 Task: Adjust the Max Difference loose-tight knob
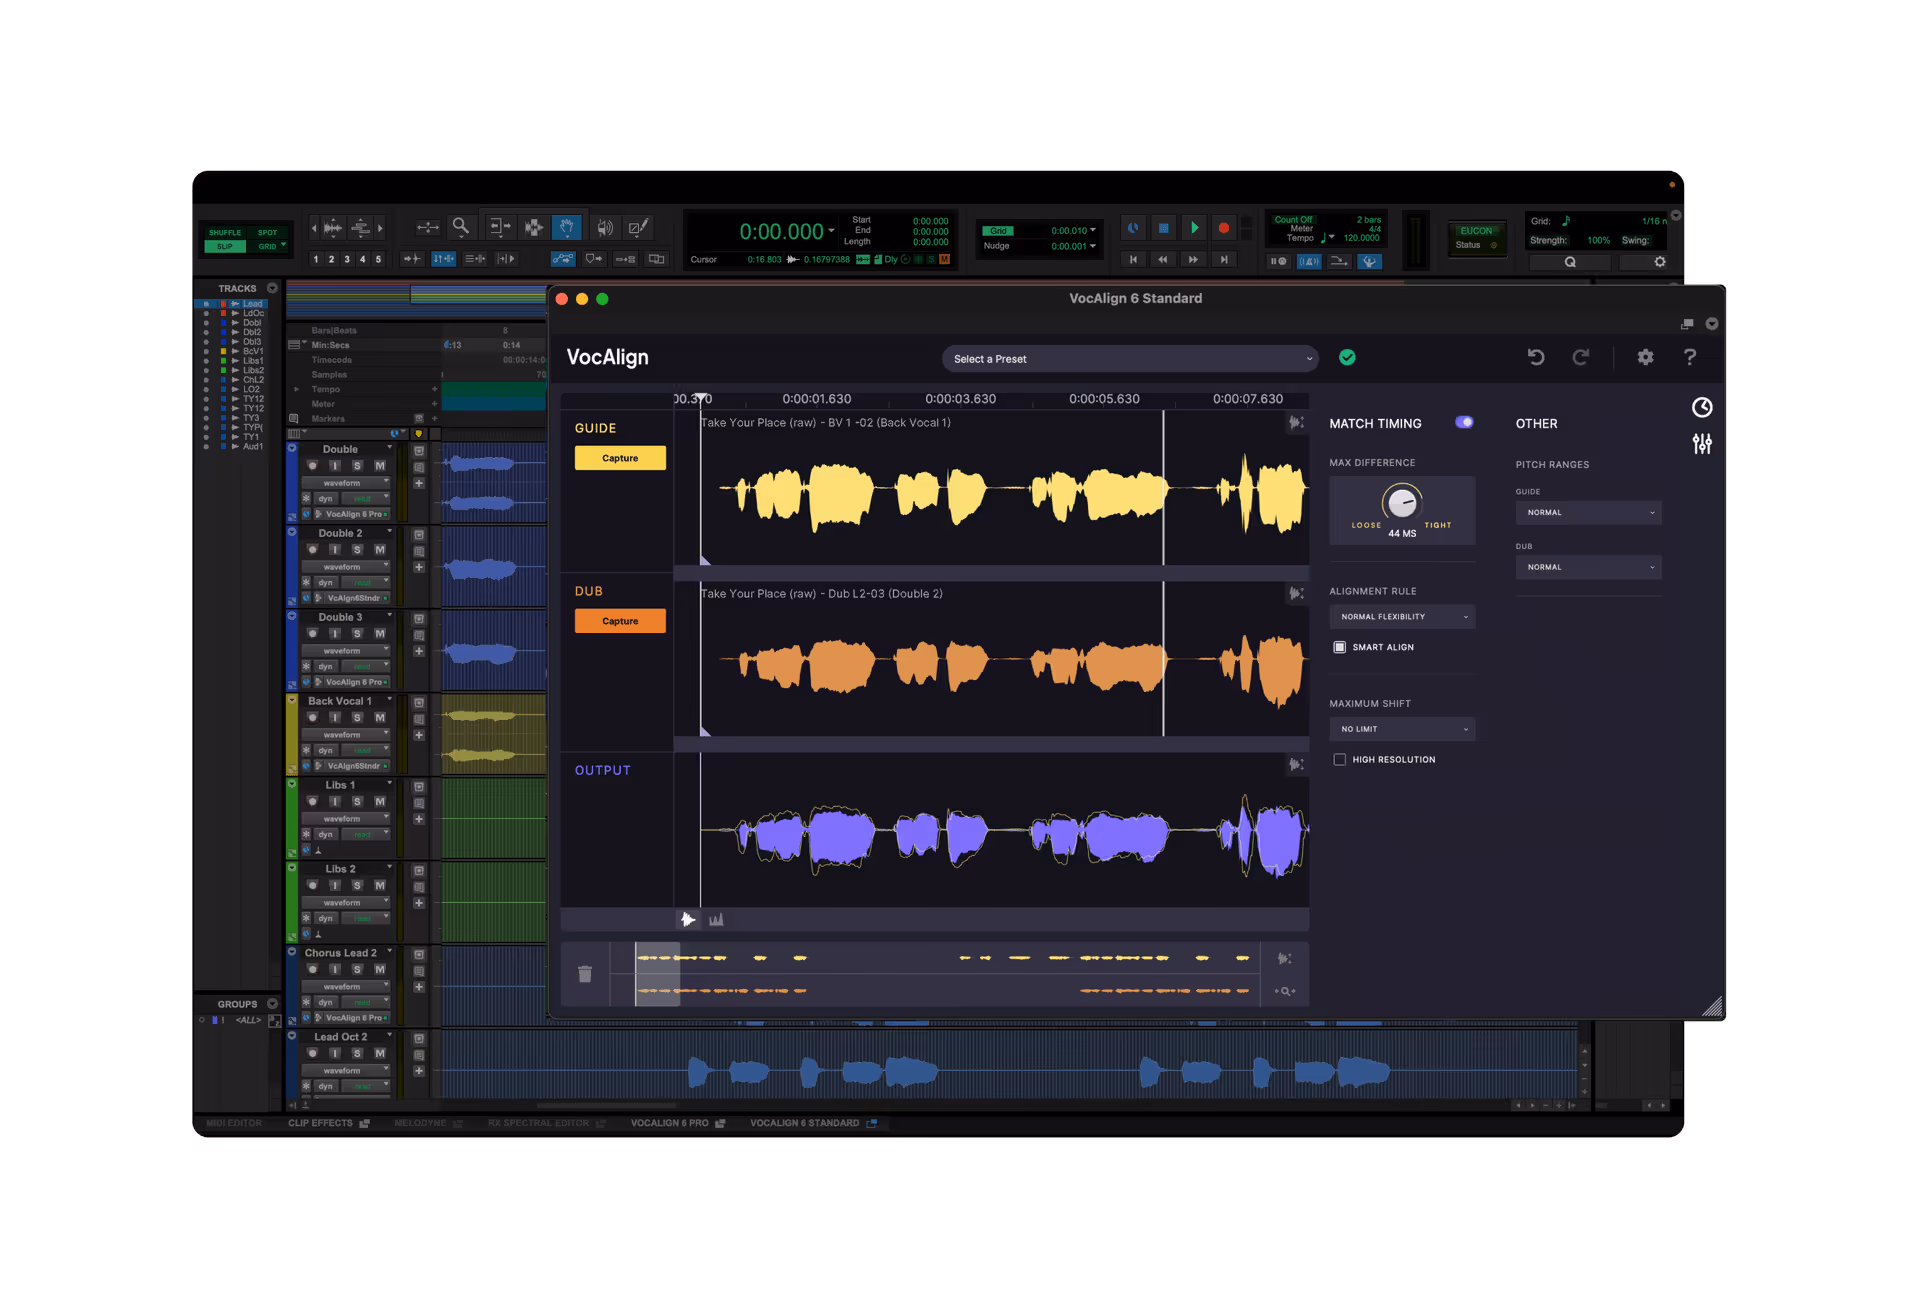click(1402, 502)
